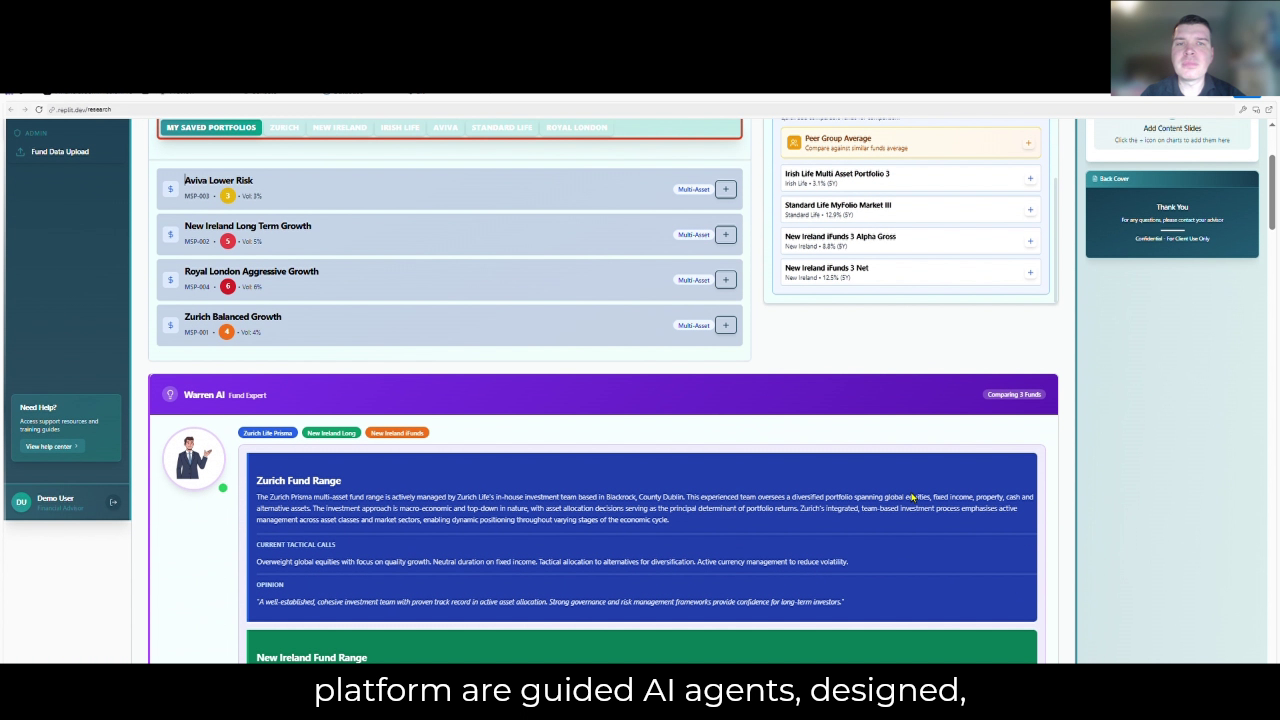Image resolution: width=1280 pixels, height=720 pixels.
Task: Click the View help center link
Action: (x=50, y=446)
